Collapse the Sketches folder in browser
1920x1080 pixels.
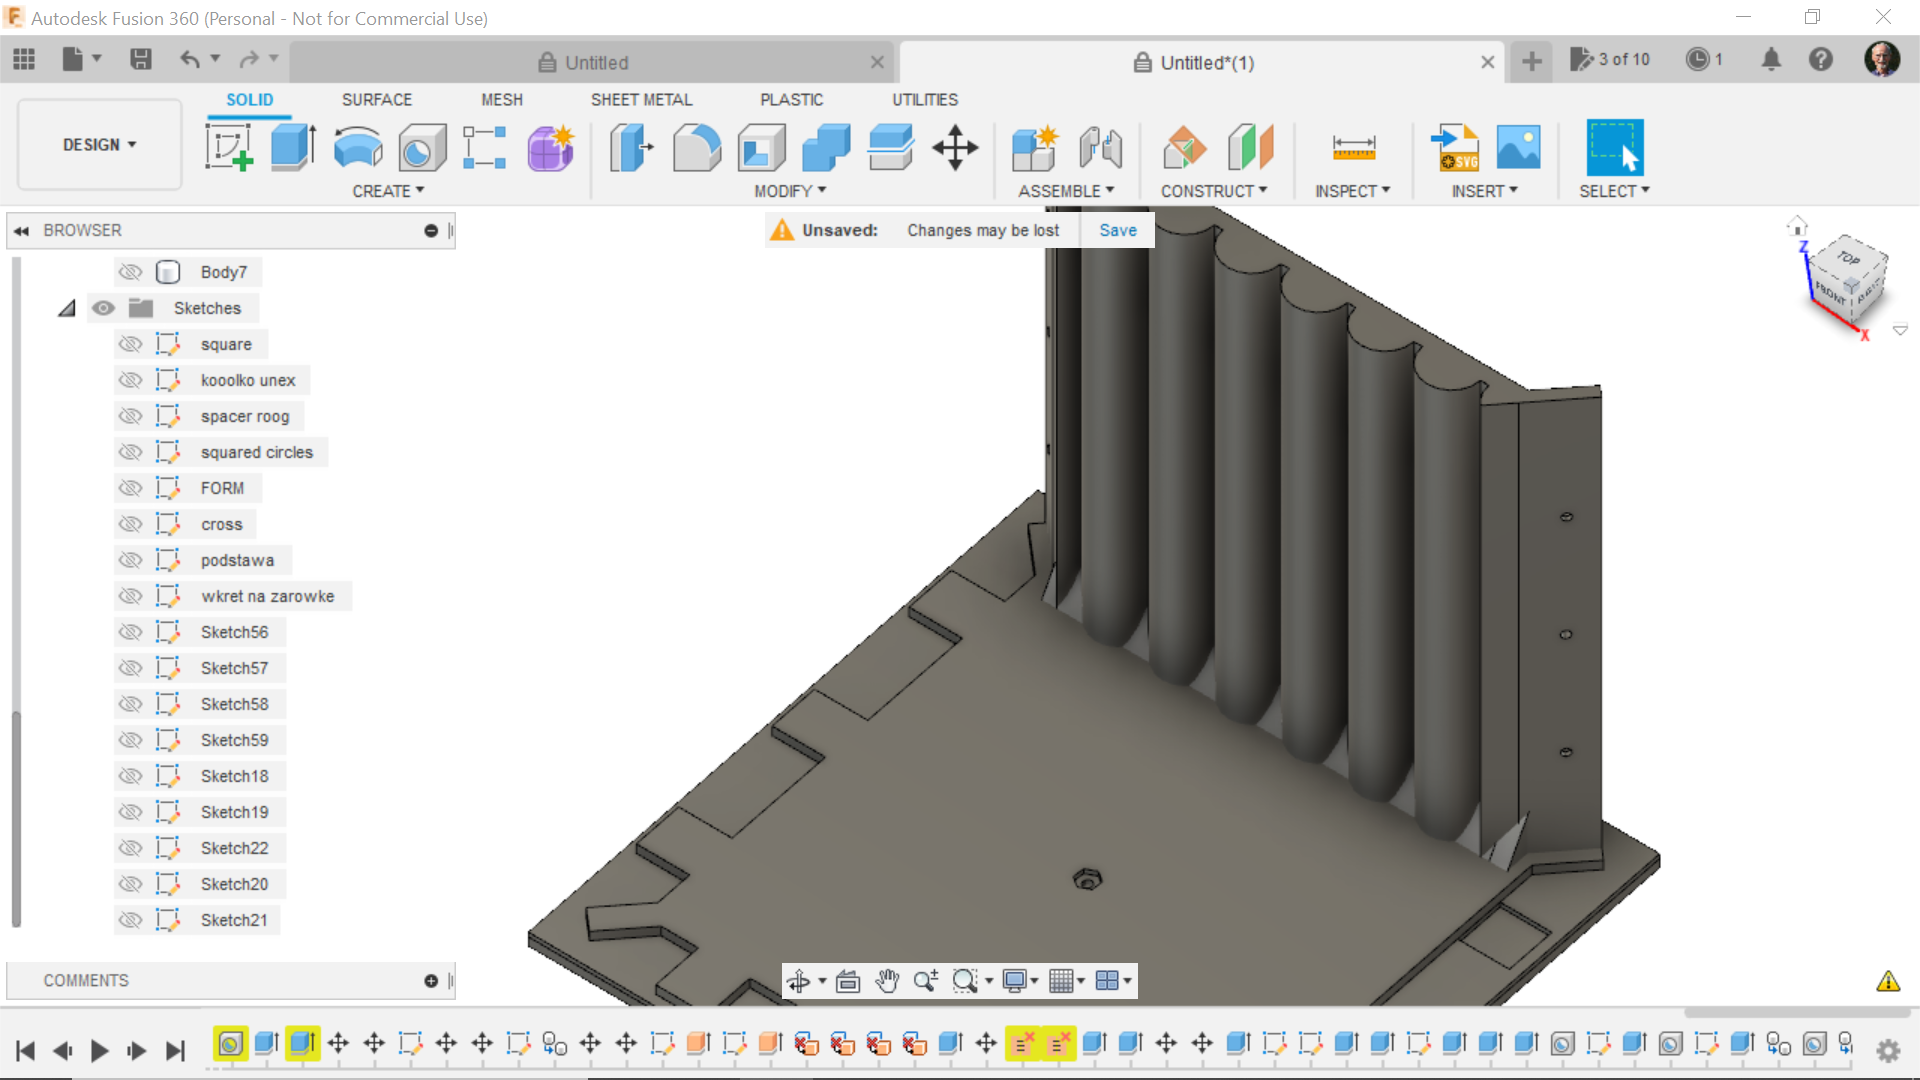click(66, 307)
